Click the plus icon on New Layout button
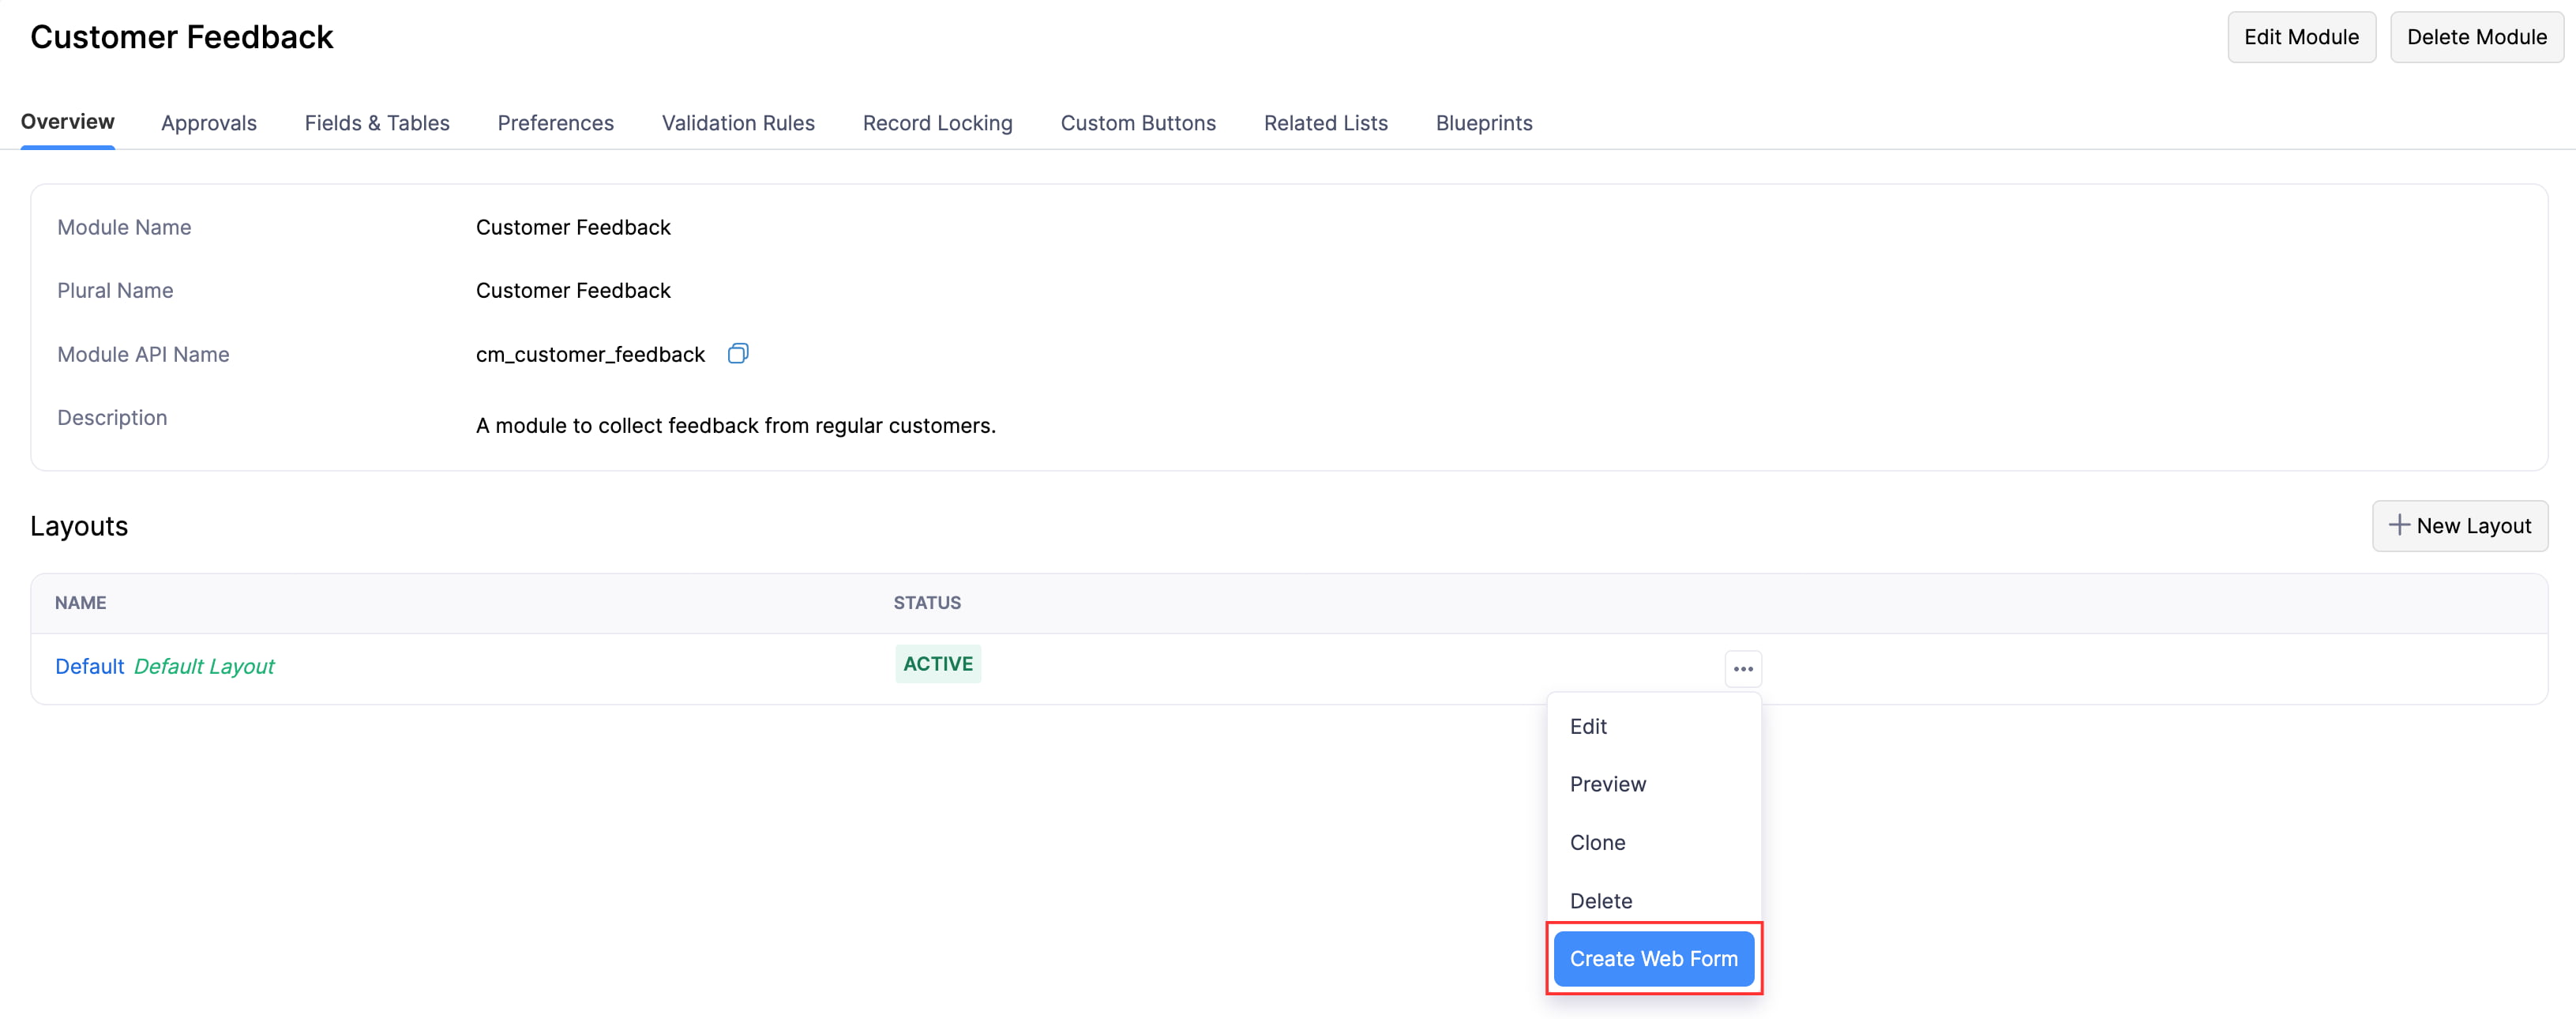This screenshot has height=1019, width=2576. 2400,525
